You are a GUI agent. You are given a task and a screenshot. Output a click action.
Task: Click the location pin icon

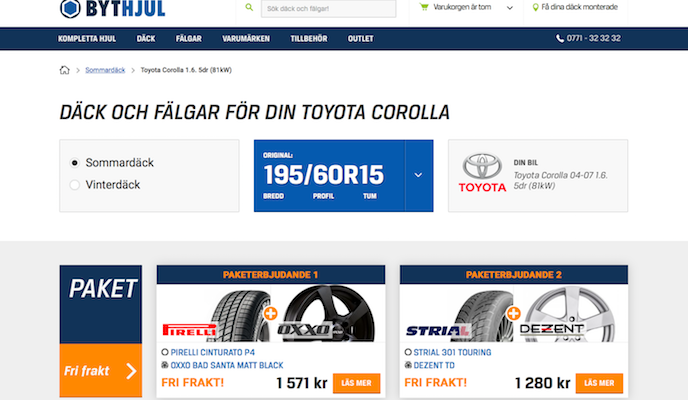(x=533, y=8)
